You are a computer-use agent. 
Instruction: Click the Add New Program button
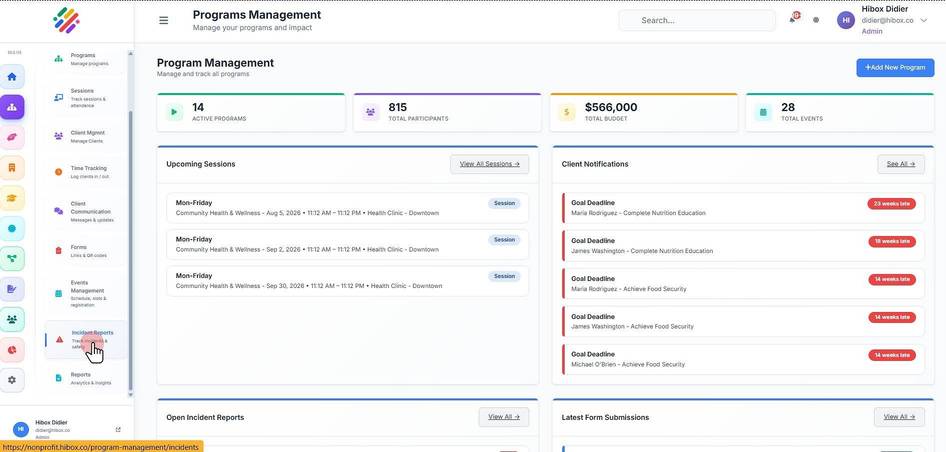(895, 68)
